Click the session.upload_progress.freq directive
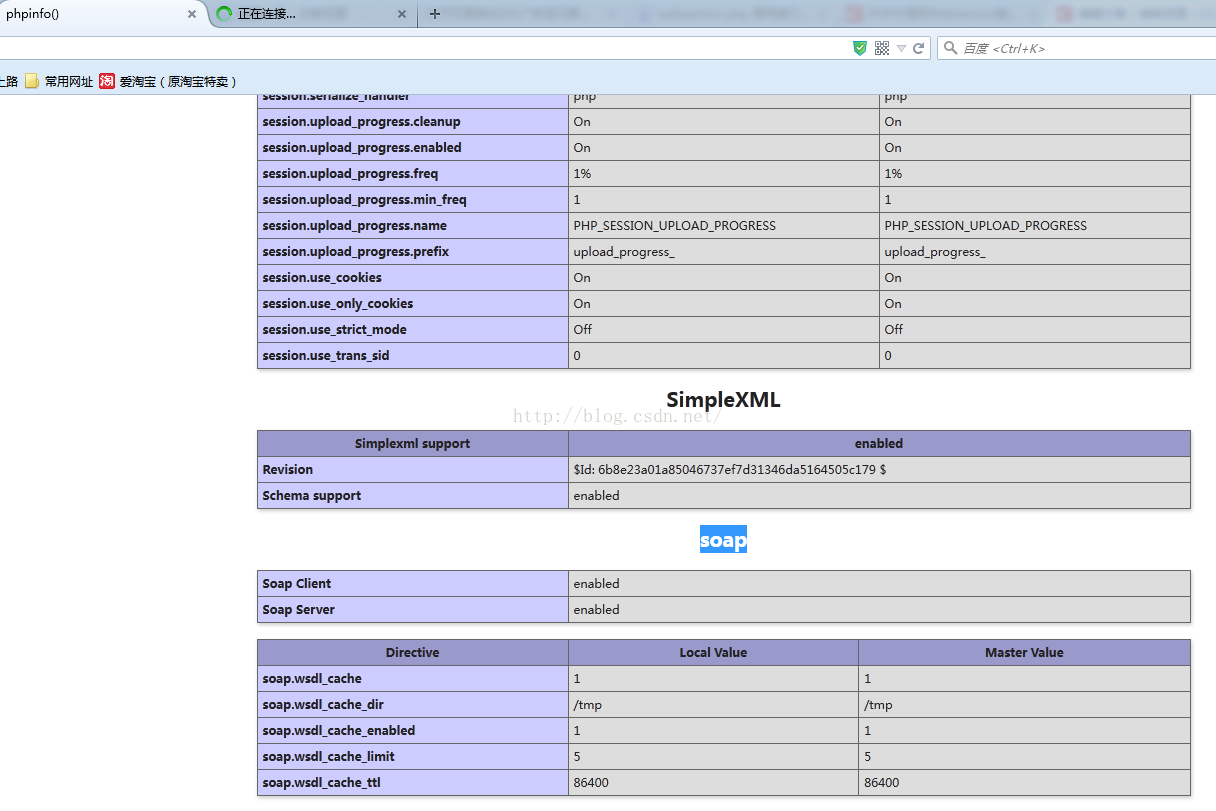The image size is (1216, 811). [350, 174]
